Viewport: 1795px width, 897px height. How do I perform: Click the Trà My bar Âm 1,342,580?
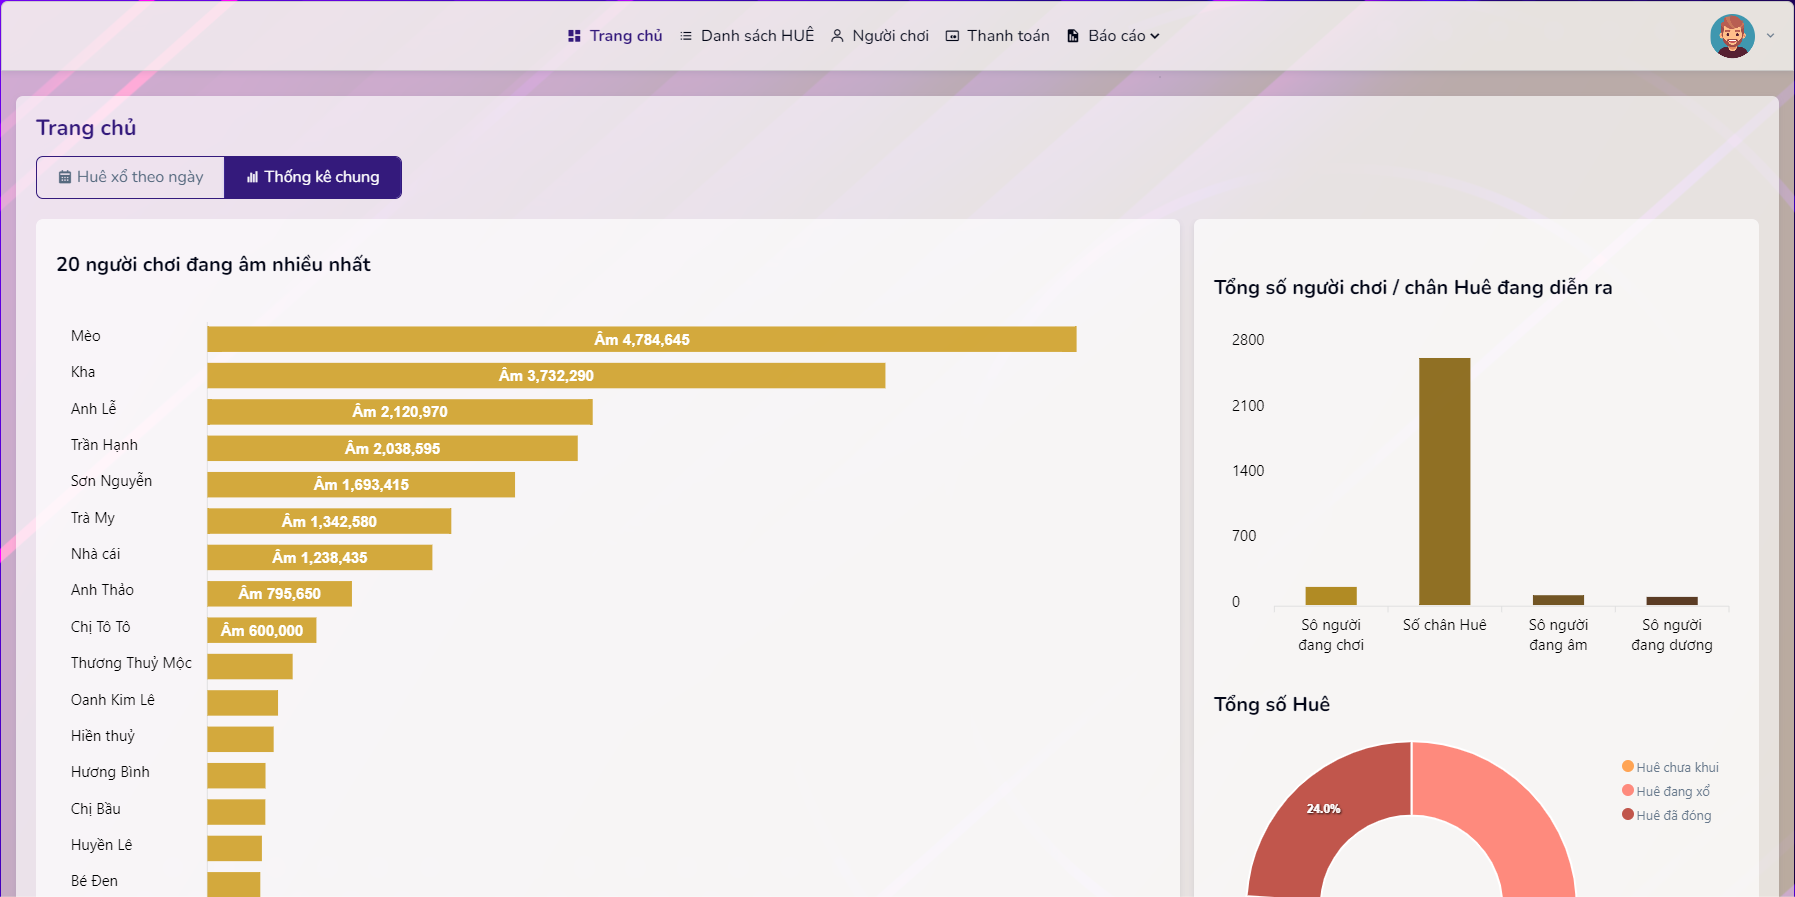point(329,521)
